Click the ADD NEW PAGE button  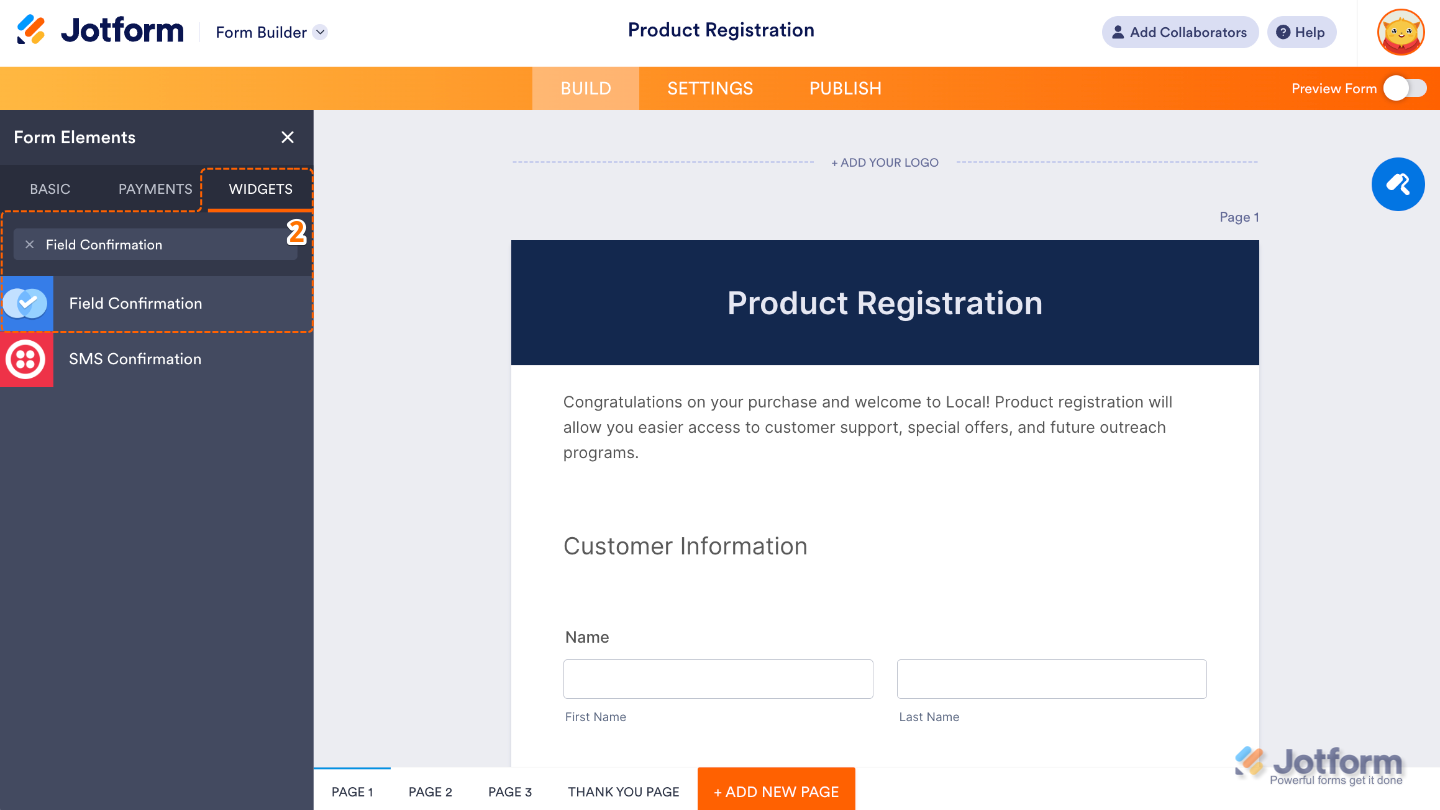776,791
